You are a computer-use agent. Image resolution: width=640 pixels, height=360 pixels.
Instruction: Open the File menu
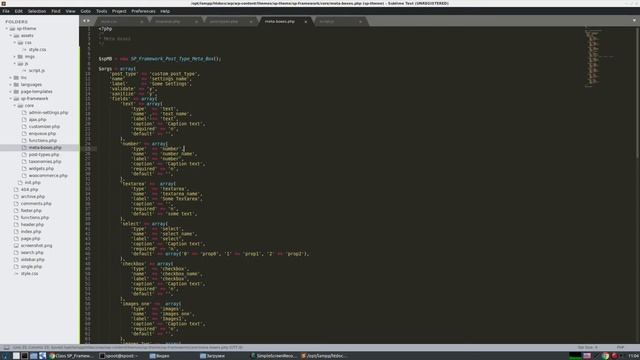[x=6, y=11]
